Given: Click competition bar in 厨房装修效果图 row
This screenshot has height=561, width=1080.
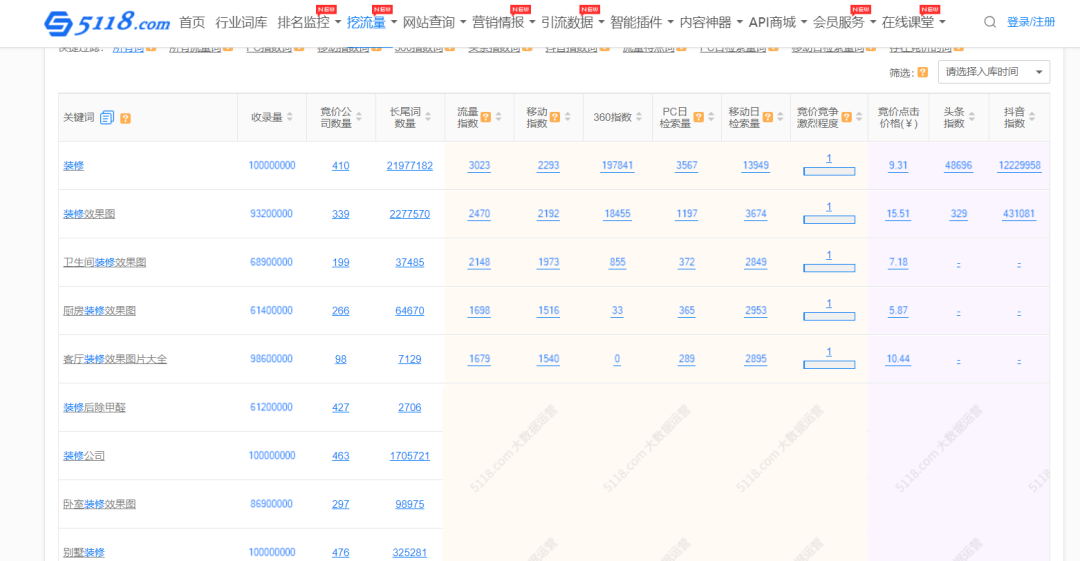Looking at the screenshot, I should 829,316.
